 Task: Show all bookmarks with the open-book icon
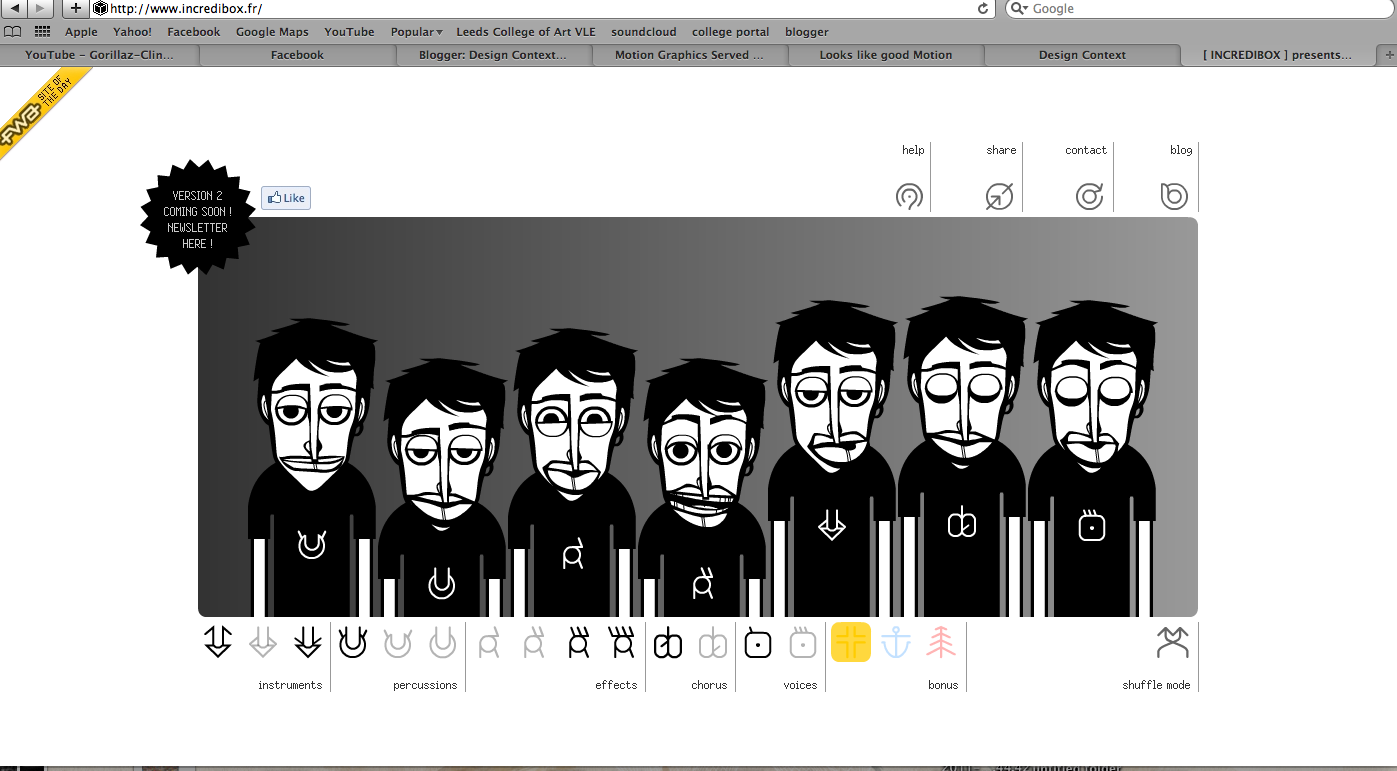pos(13,31)
